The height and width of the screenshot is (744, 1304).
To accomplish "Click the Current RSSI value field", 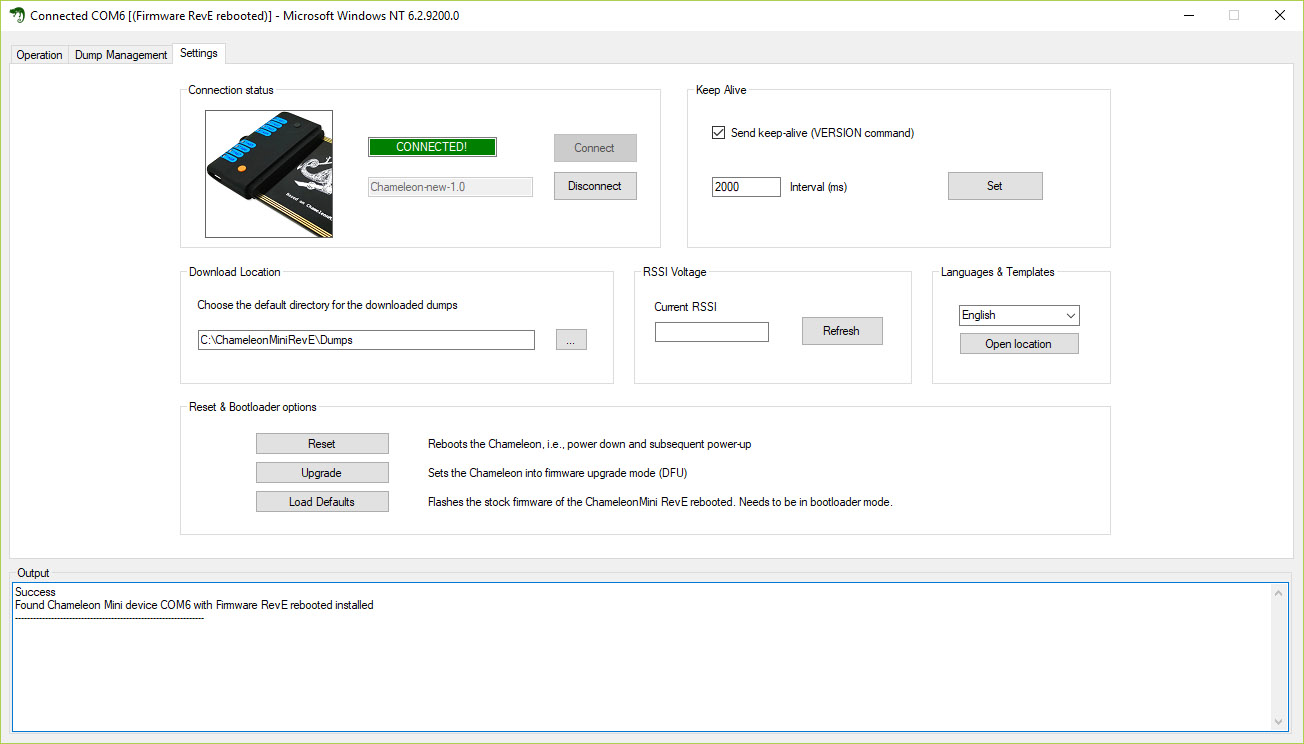I will (712, 332).
